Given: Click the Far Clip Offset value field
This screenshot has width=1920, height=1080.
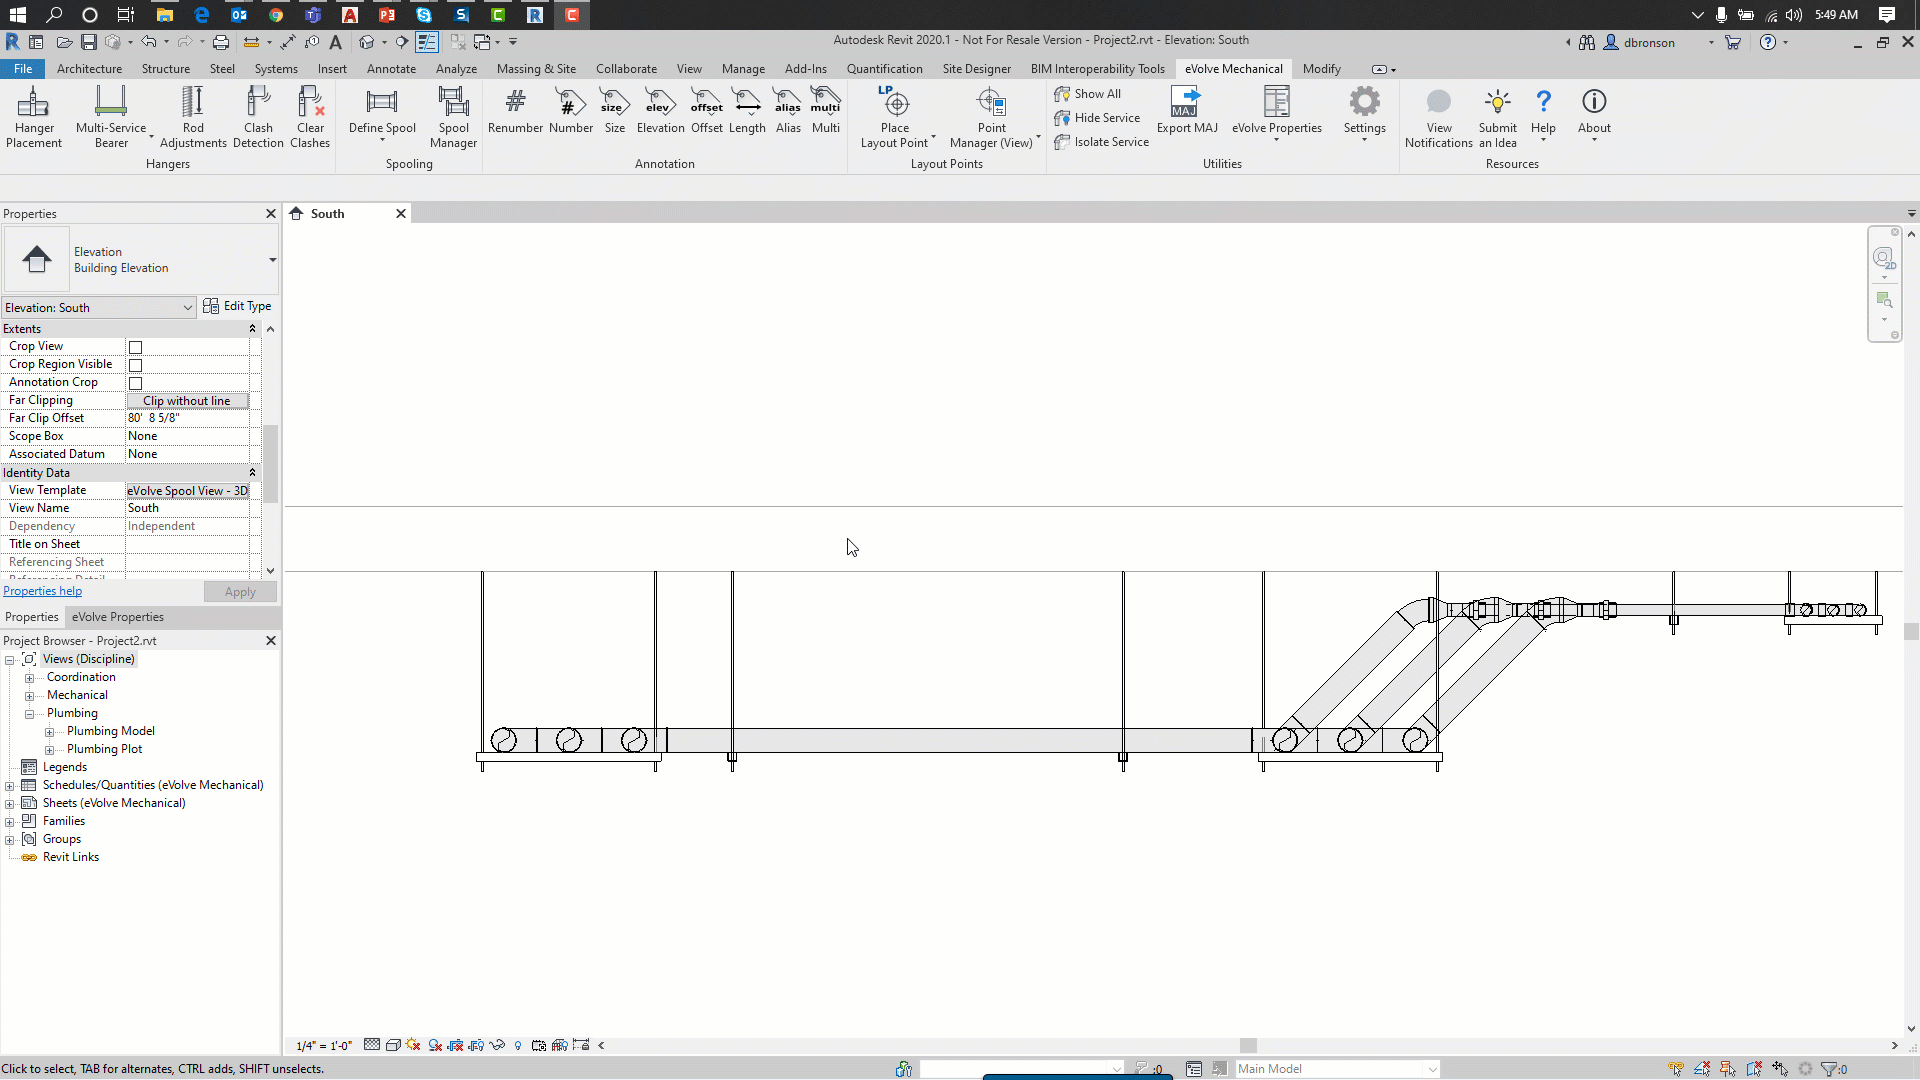Looking at the screenshot, I should (x=187, y=418).
